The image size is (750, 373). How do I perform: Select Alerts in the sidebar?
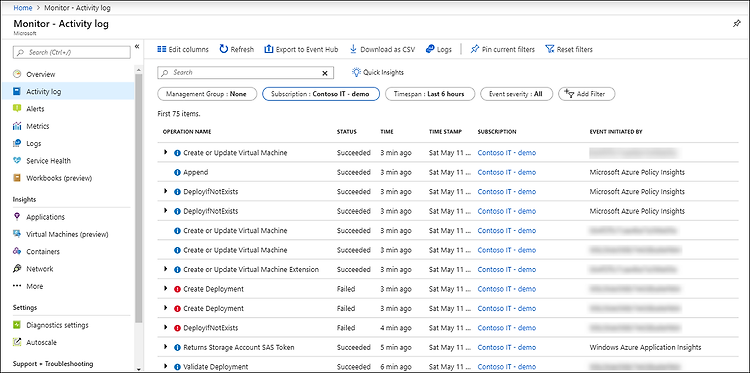[x=35, y=109]
